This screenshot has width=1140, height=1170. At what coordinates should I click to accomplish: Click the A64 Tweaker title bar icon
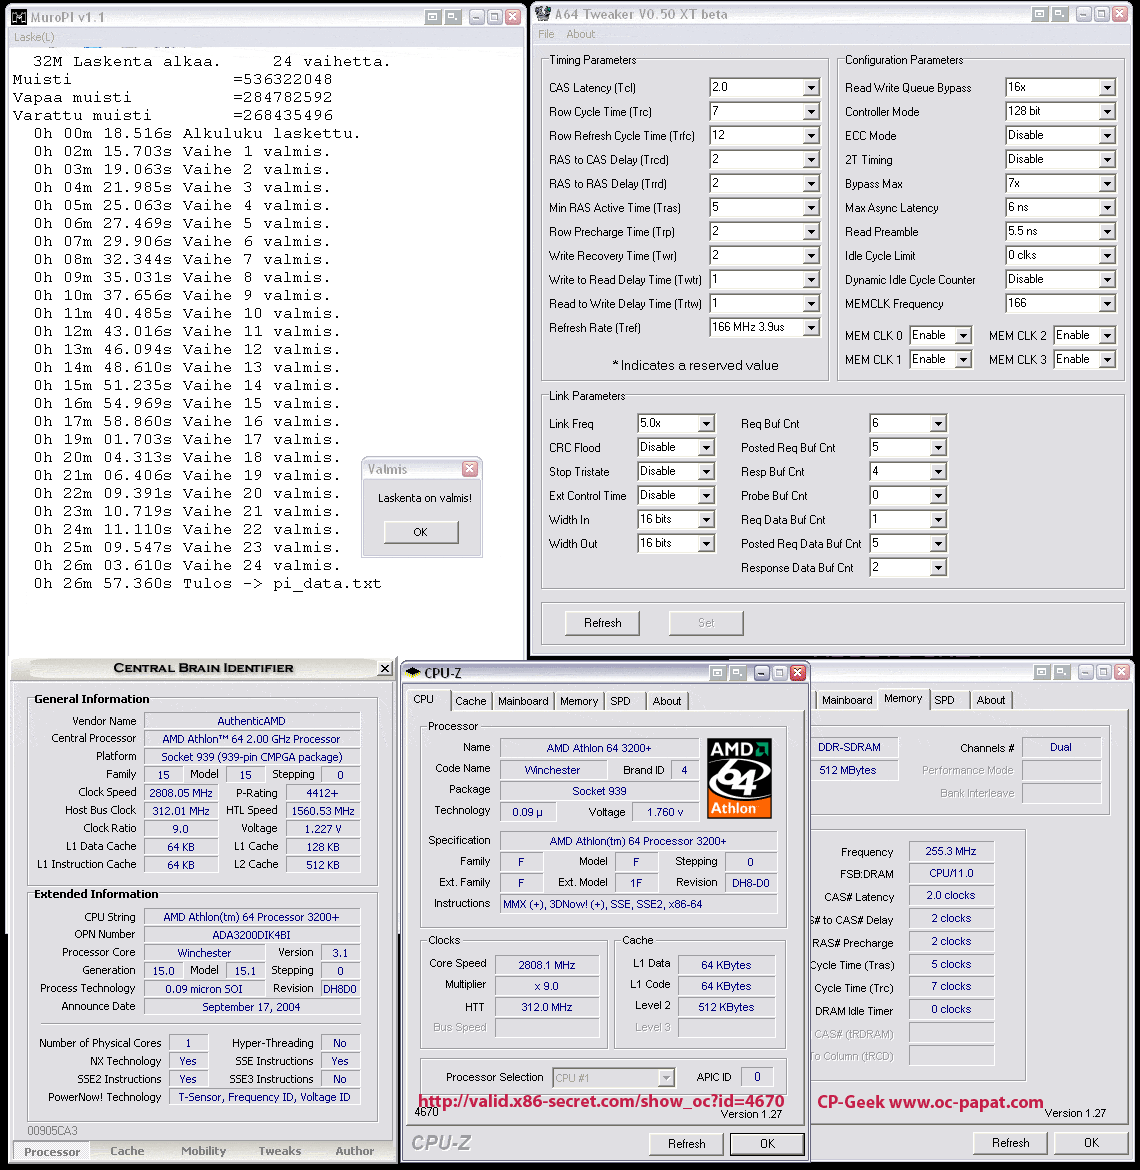tap(543, 13)
